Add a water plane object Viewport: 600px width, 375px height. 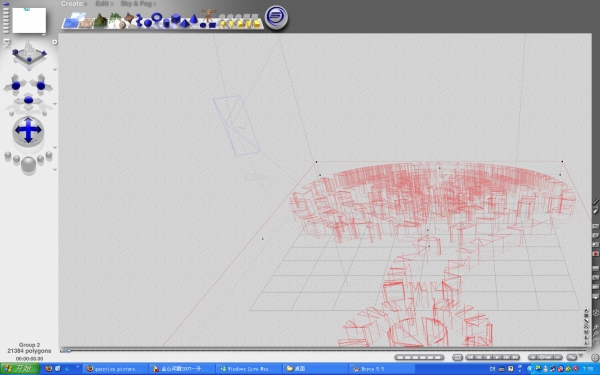[70, 23]
